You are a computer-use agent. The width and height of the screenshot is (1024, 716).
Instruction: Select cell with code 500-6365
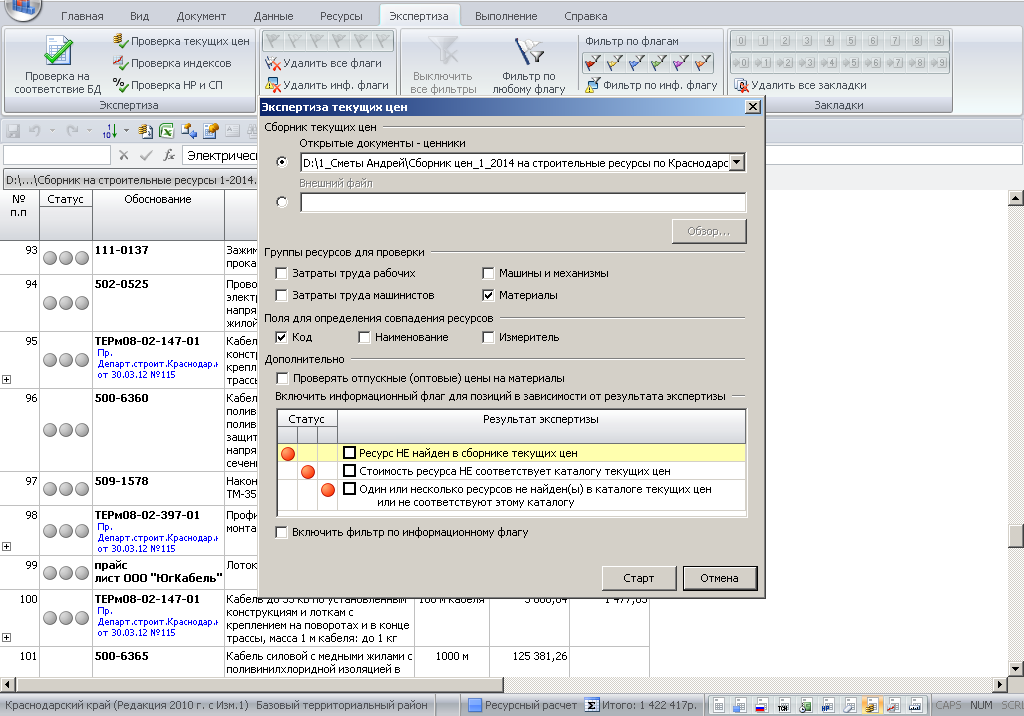click(158, 661)
